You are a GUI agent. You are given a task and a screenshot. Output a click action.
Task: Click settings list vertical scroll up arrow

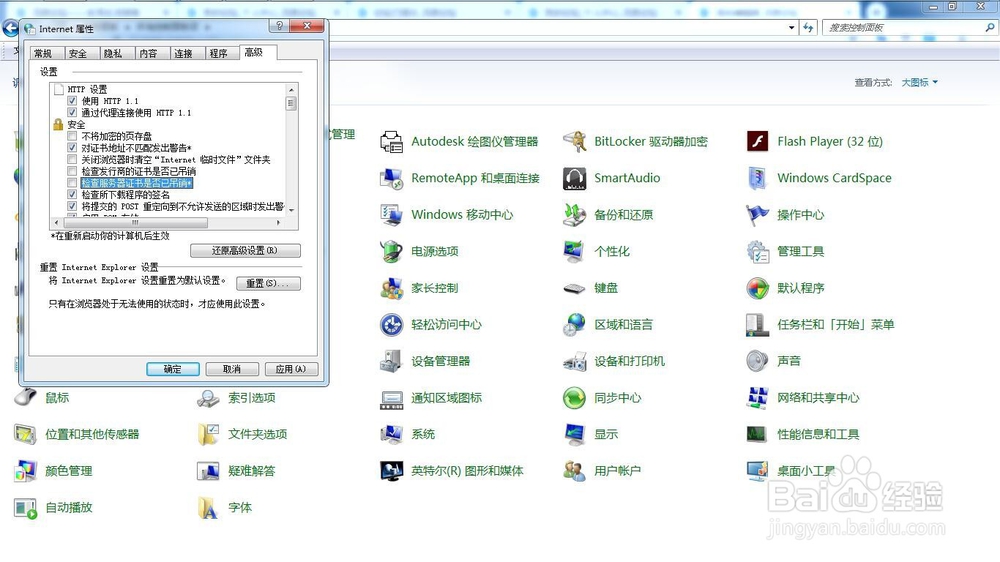(x=291, y=90)
